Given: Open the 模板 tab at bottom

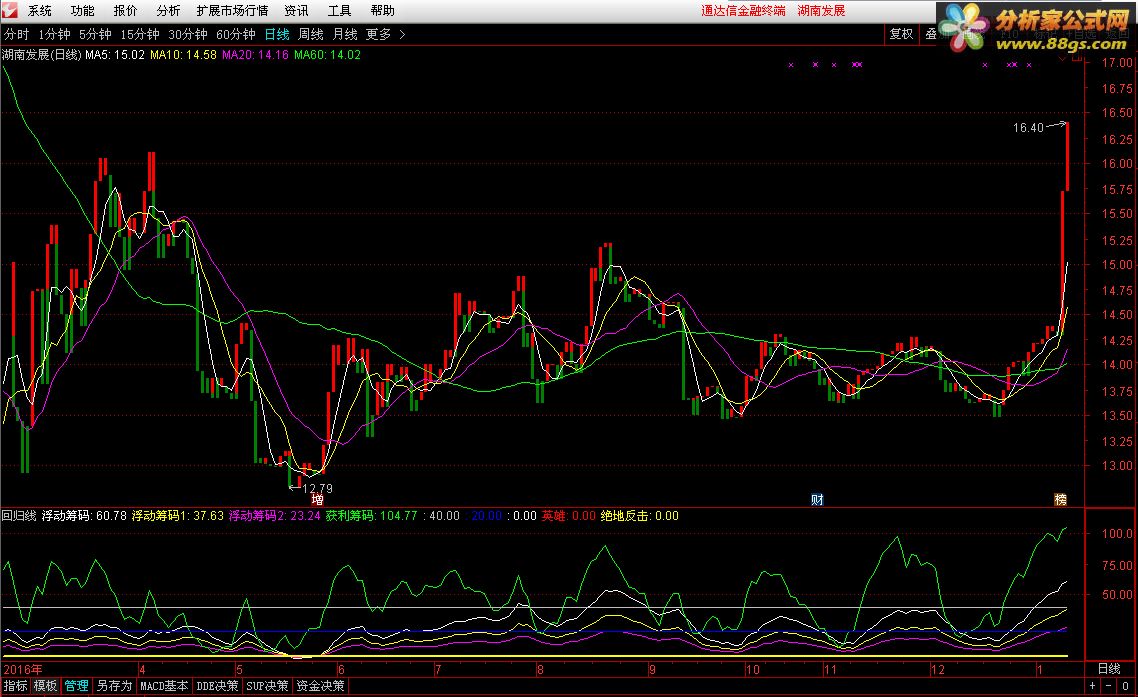Looking at the screenshot, I should (45, 685).
